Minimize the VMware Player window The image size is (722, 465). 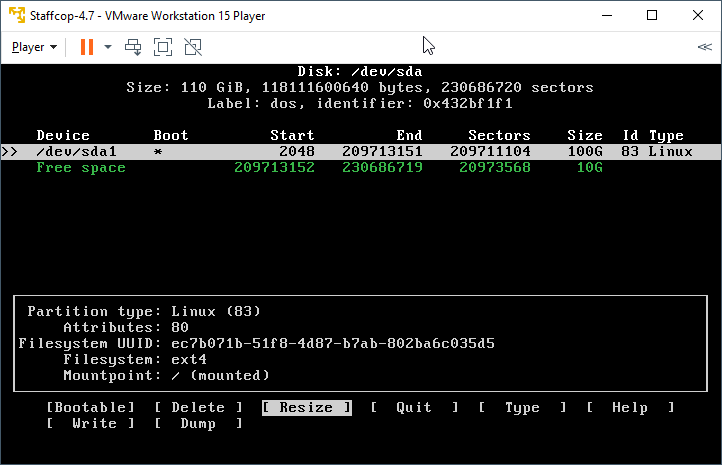[x=607, y=15]
